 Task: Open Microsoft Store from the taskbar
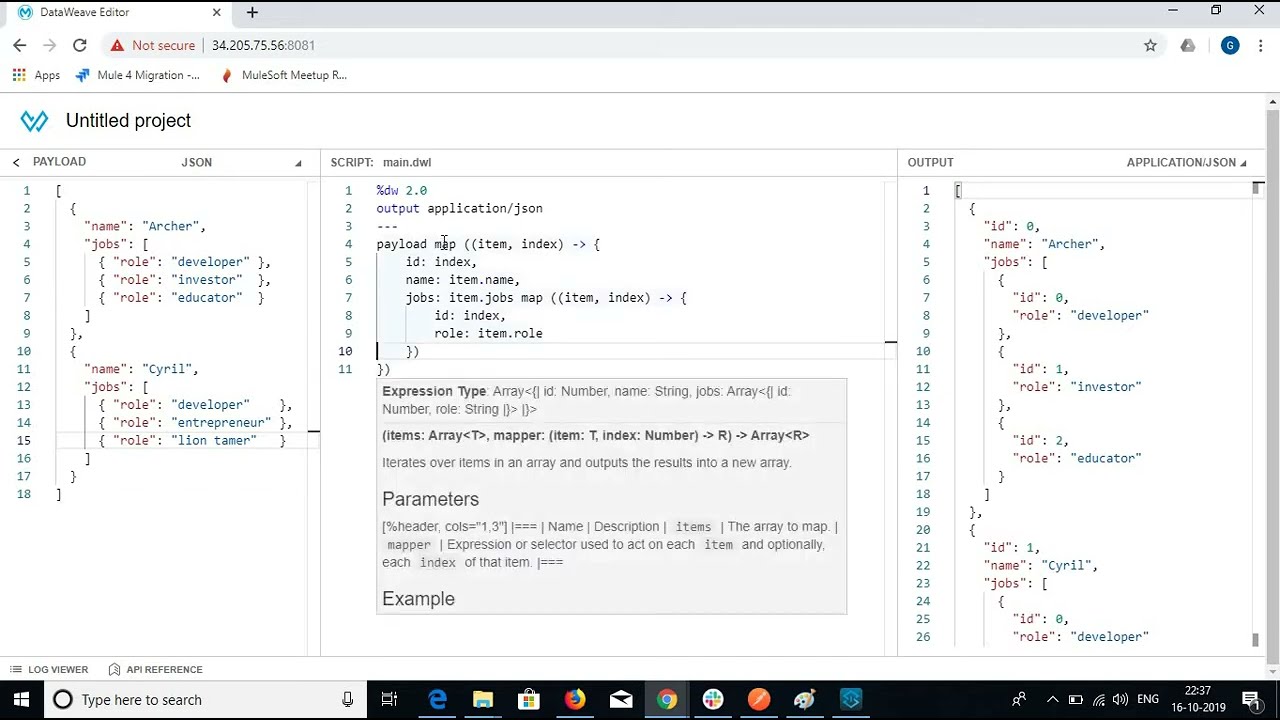tap(529, 700)
